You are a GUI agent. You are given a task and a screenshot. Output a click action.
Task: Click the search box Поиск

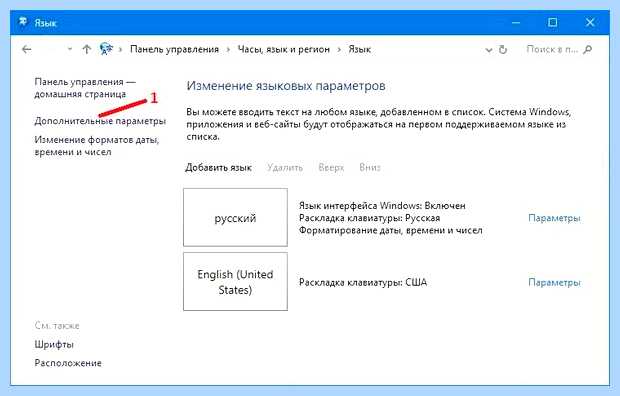[x=552, y=49]
